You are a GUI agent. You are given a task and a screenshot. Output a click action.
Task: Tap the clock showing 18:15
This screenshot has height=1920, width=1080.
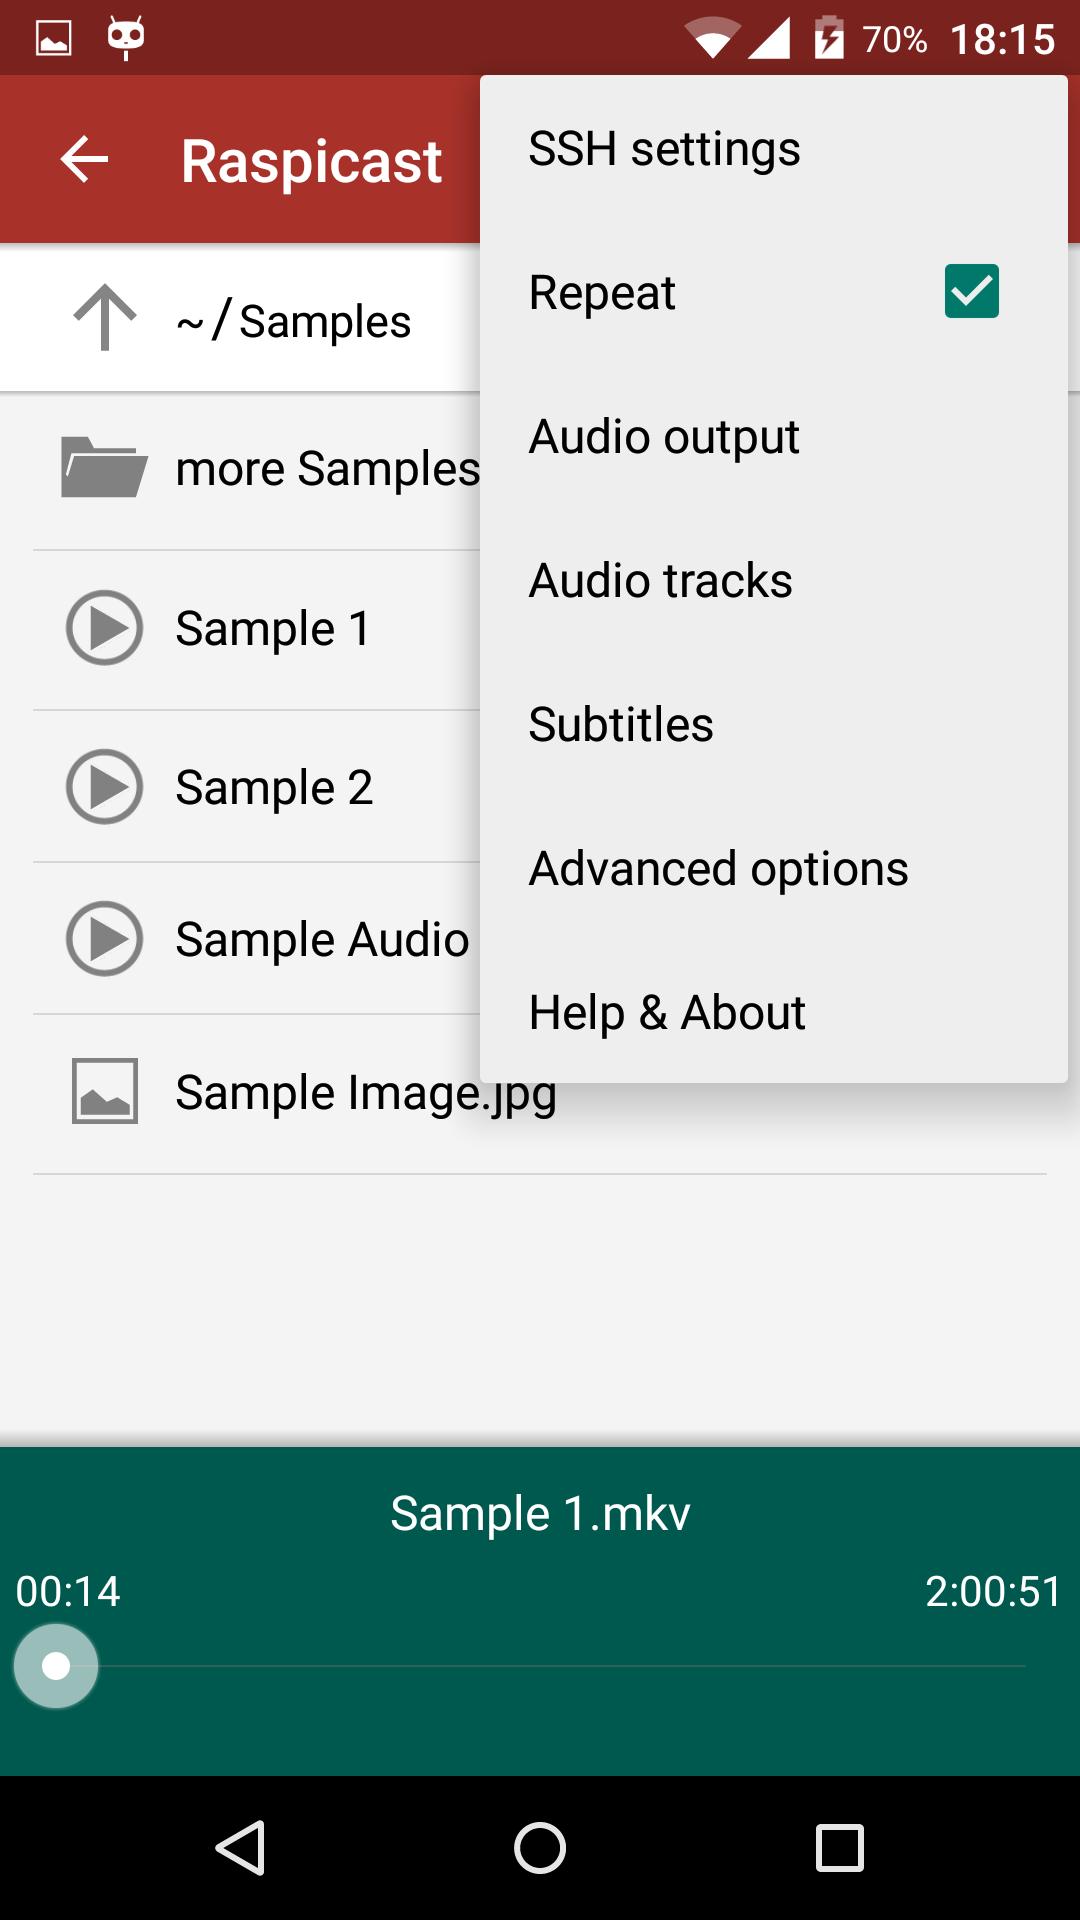pyautogui.click(x=1002, y=39)
